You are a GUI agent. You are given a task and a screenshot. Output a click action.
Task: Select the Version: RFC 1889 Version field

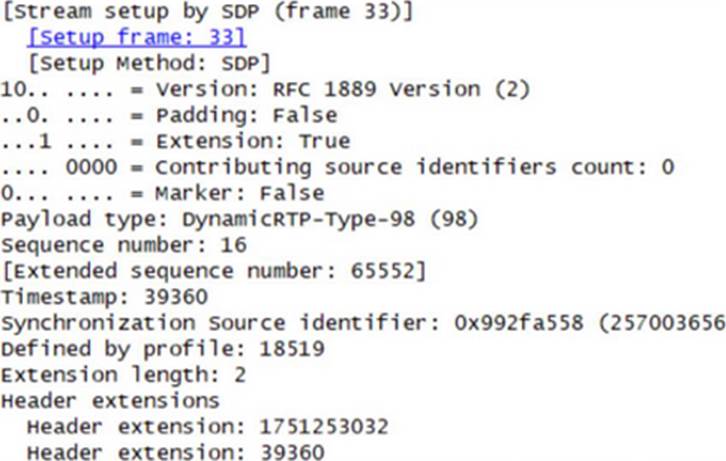click(x=265, y=89)
